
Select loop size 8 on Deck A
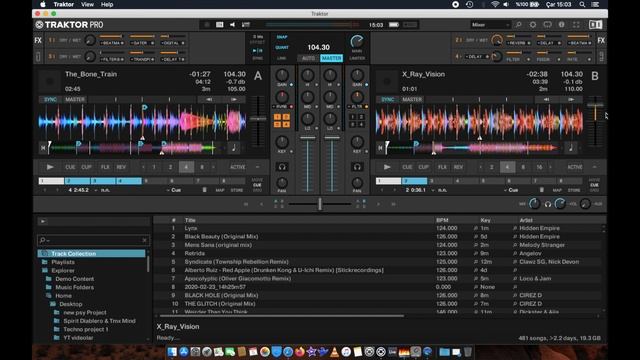pyautogui.click(x=202, y=167)
